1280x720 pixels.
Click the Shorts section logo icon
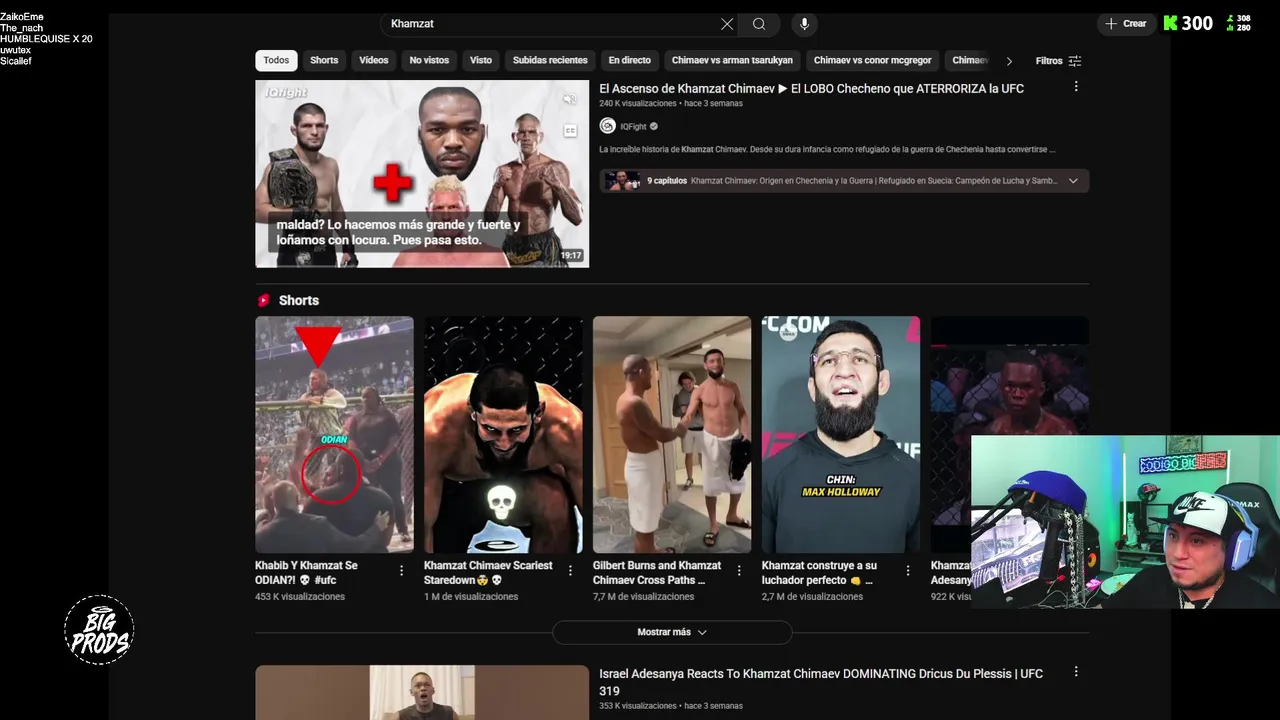264,300
